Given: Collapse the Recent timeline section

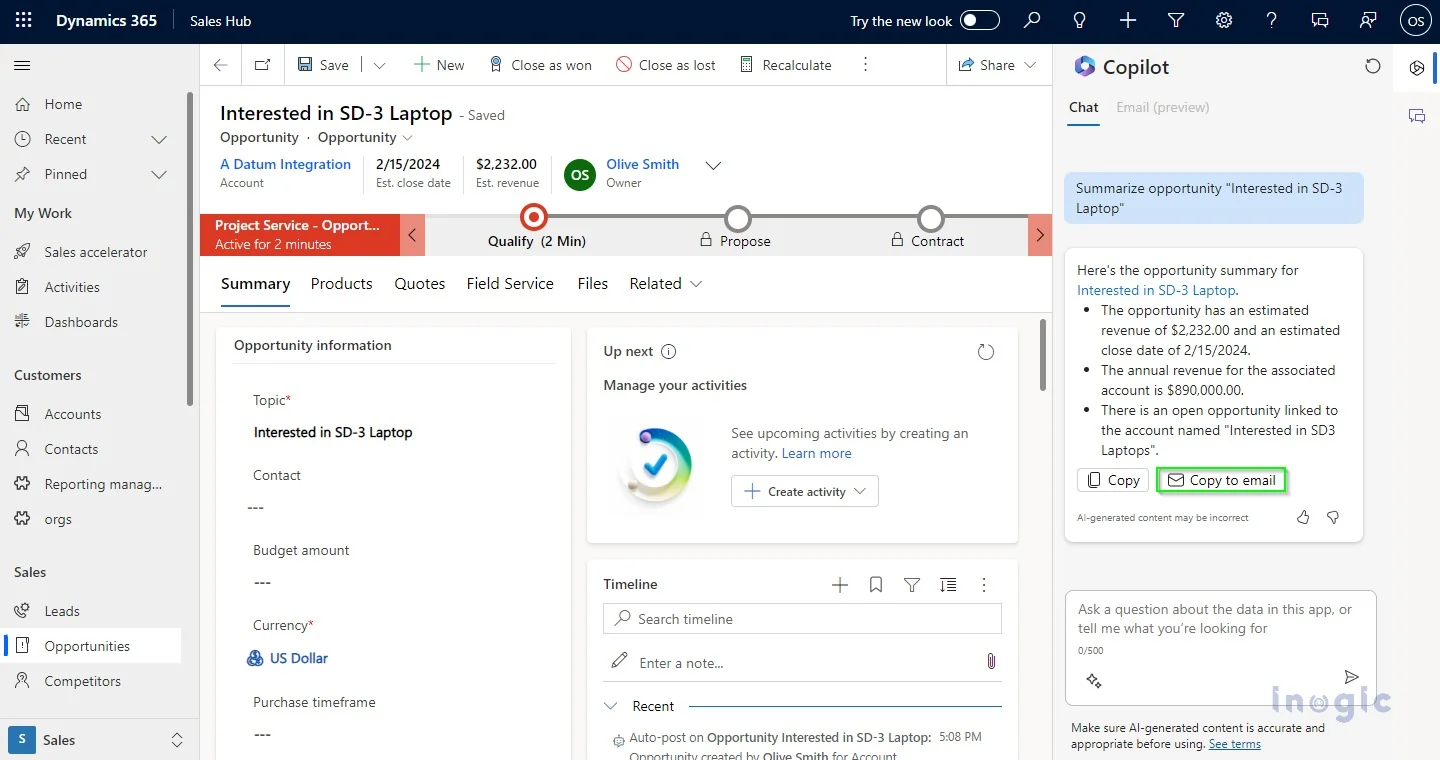Looking at the screenshot, I should [611, 706].
